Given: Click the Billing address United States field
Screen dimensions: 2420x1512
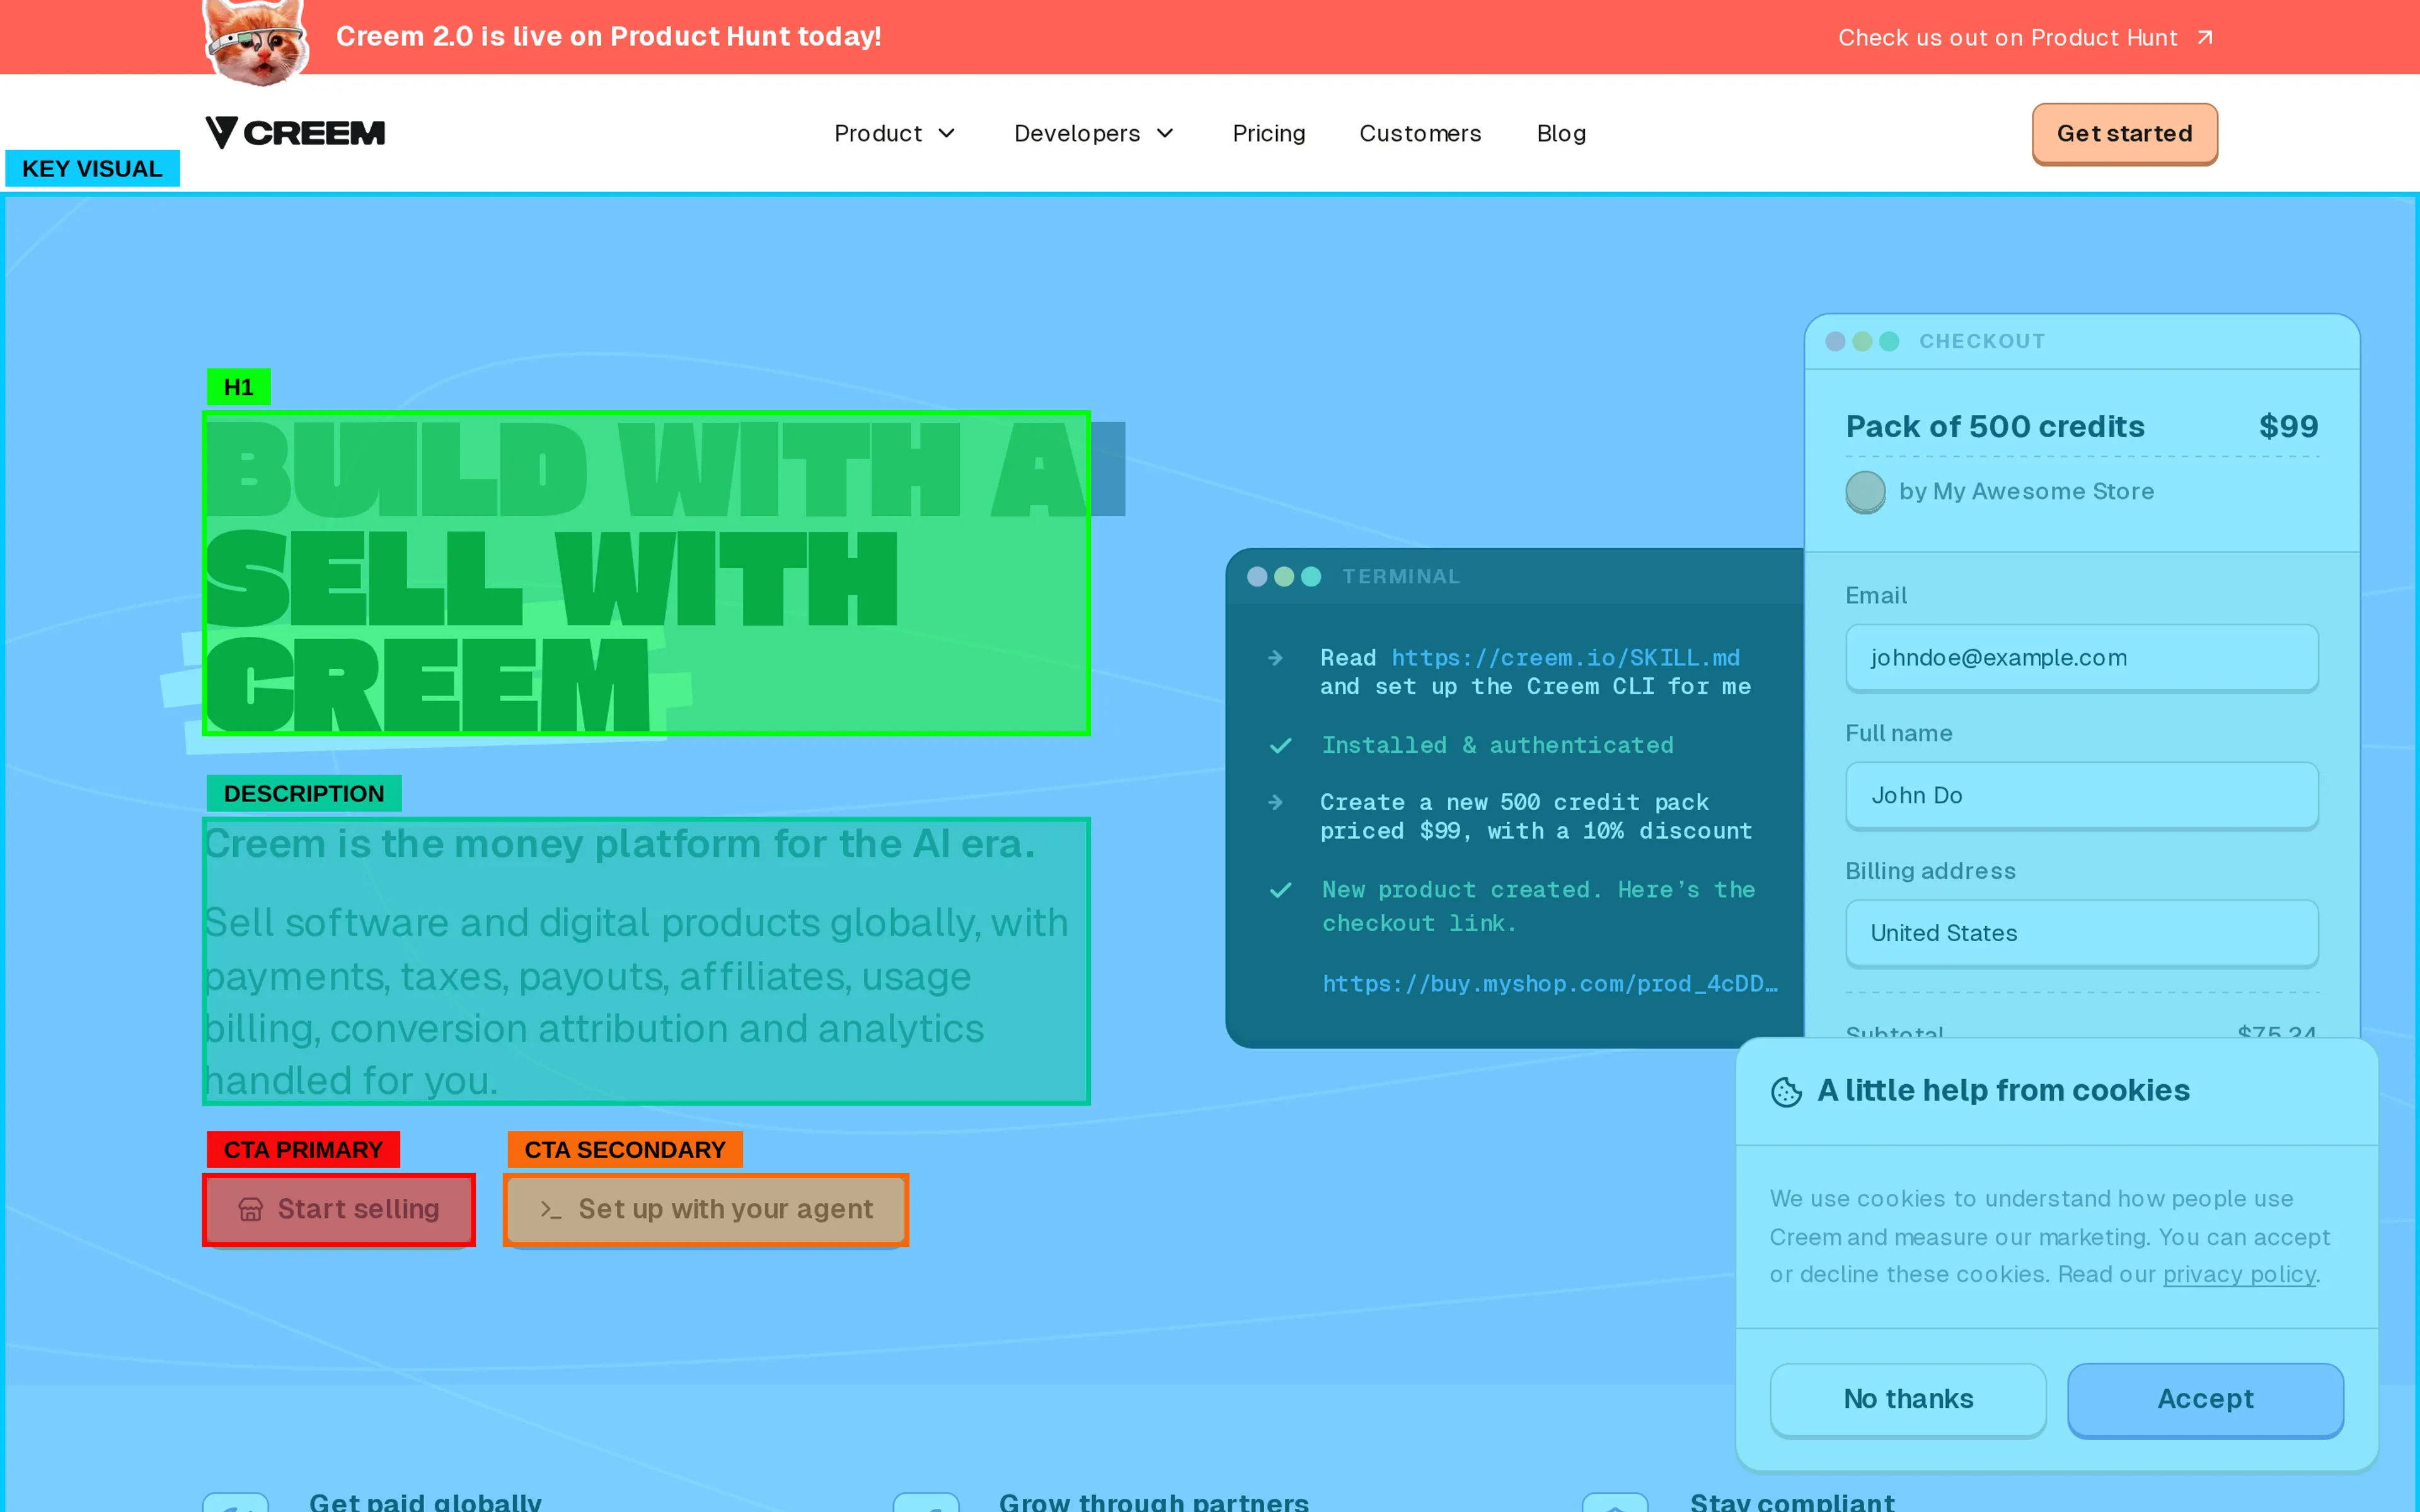Looking at the screenshot, I should pos(2082,933).
